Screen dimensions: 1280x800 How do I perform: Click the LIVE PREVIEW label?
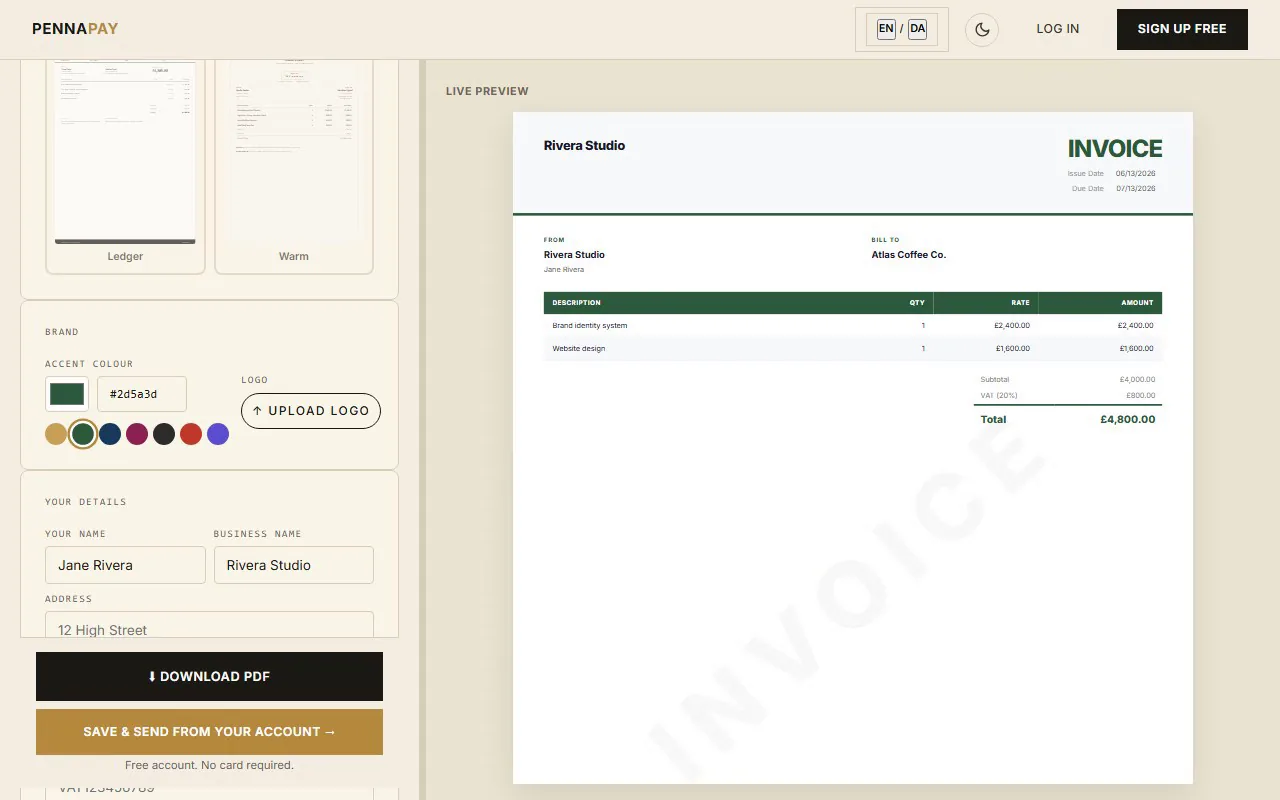487,91
